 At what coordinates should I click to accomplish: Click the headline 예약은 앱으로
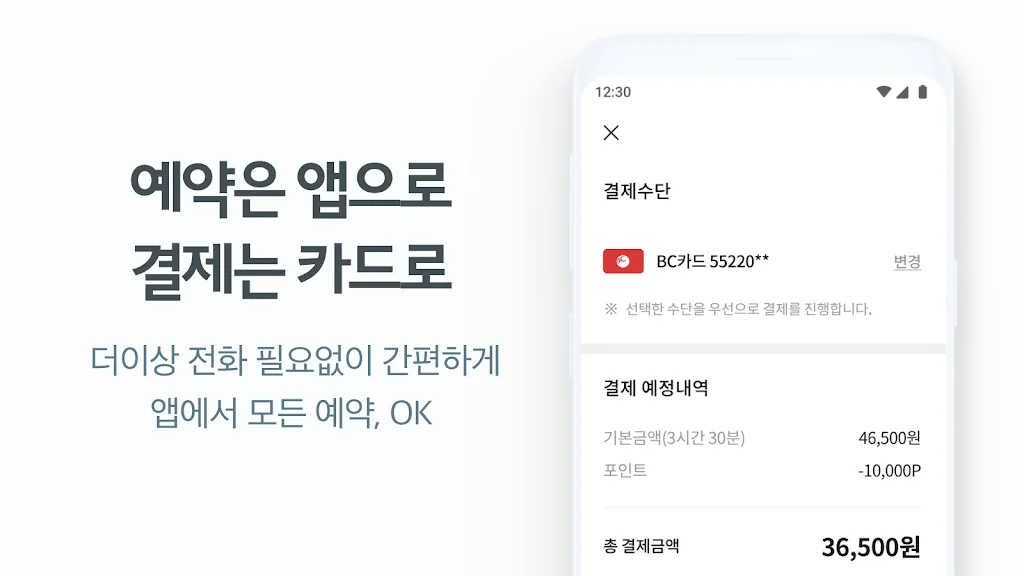[291, 189]
